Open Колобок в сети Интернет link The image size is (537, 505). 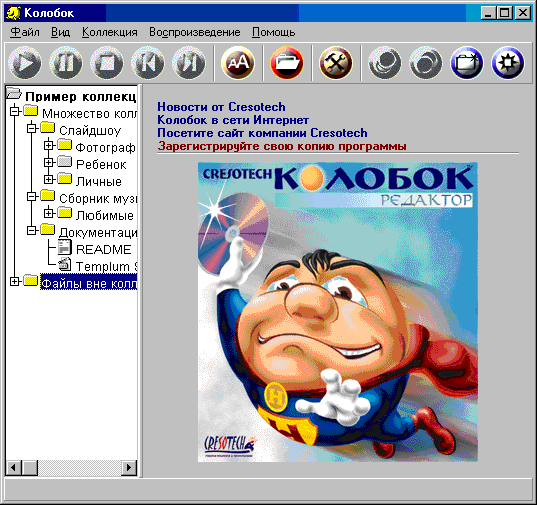click(x=233, y=120)
